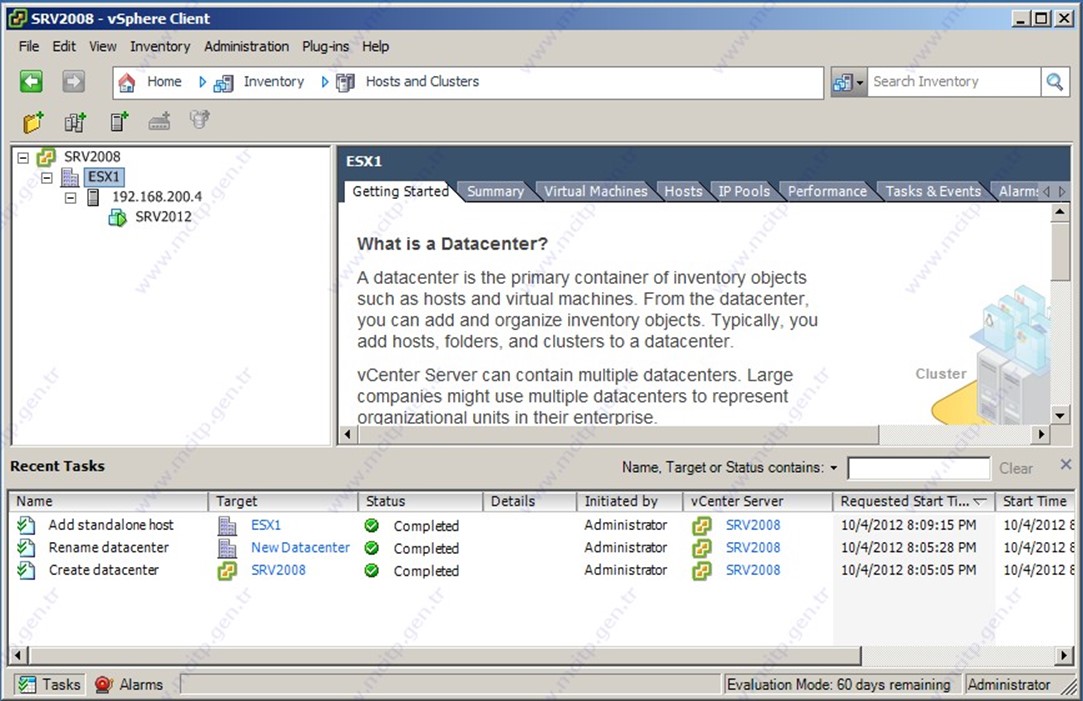Open the SRV2008 target link for Create datacenter
The height and width of the screenshot is (701, 1083).
pos(278,570)
